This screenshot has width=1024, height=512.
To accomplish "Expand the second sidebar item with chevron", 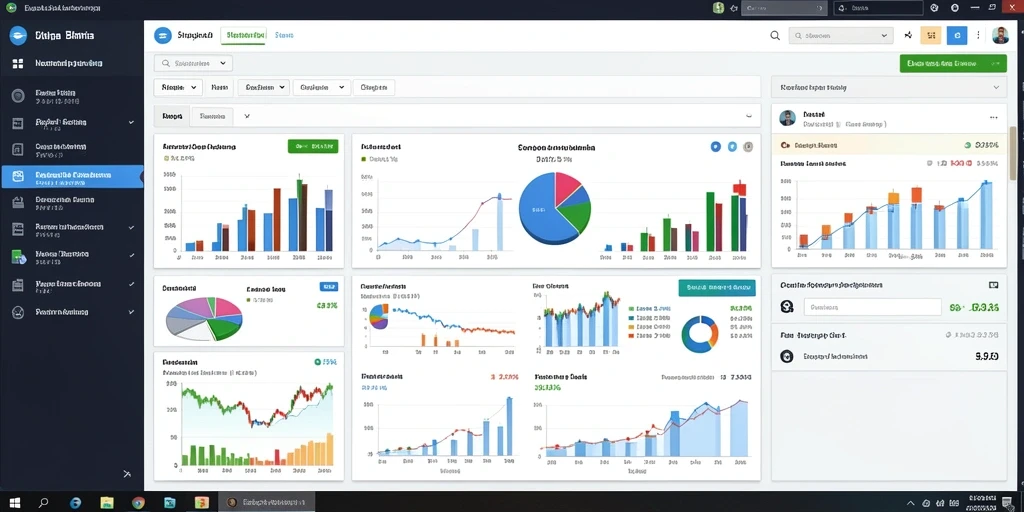I will [131, 122].
